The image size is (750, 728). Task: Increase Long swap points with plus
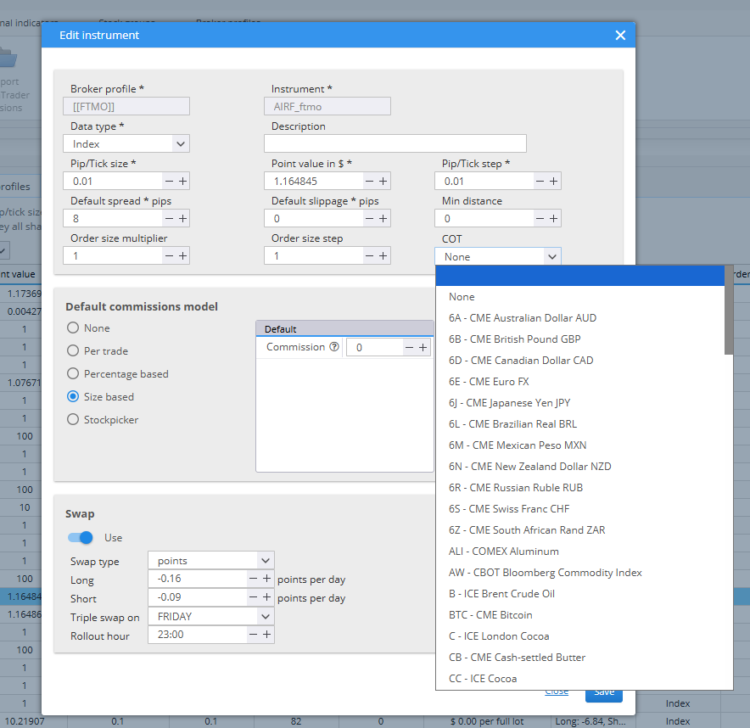pos(267,579)
